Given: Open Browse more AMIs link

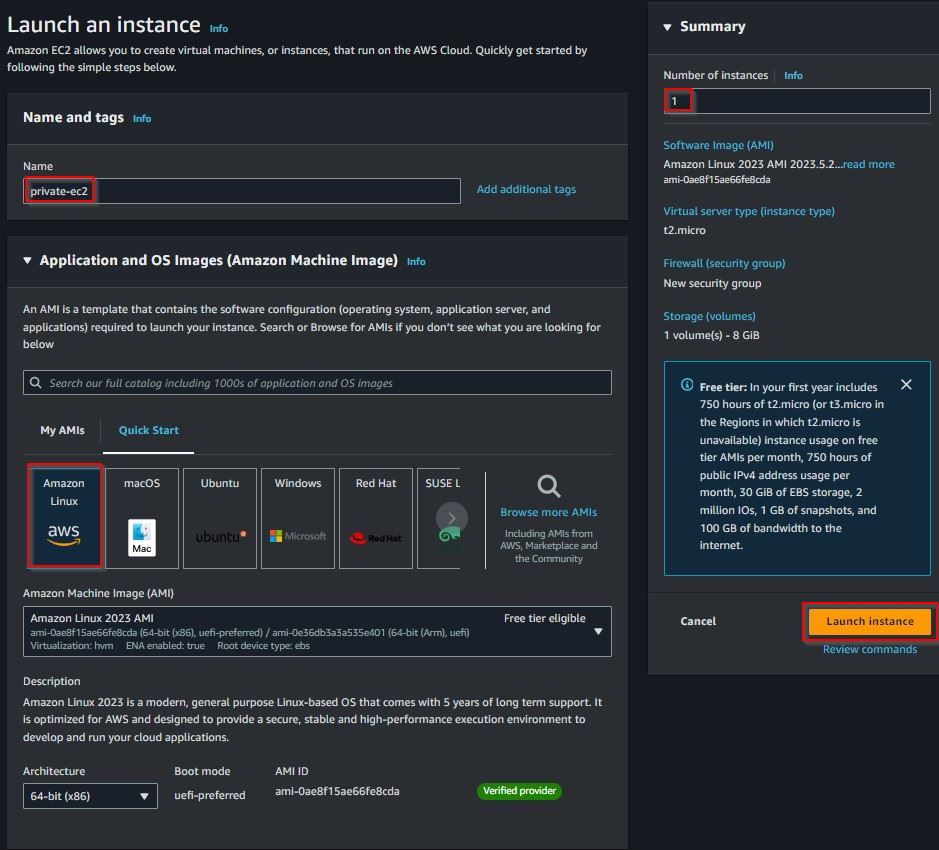Looking at the screenshot, I should (549, 512).
